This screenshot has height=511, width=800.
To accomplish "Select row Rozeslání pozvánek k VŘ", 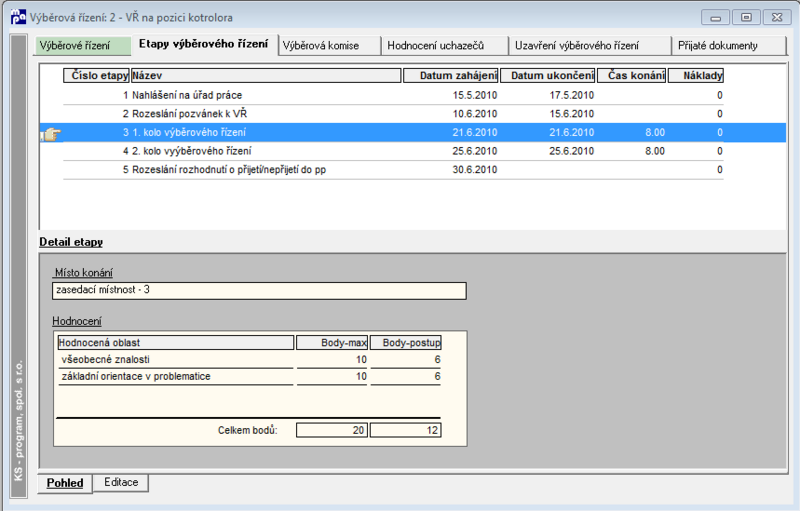I will (x=393, y=114).
